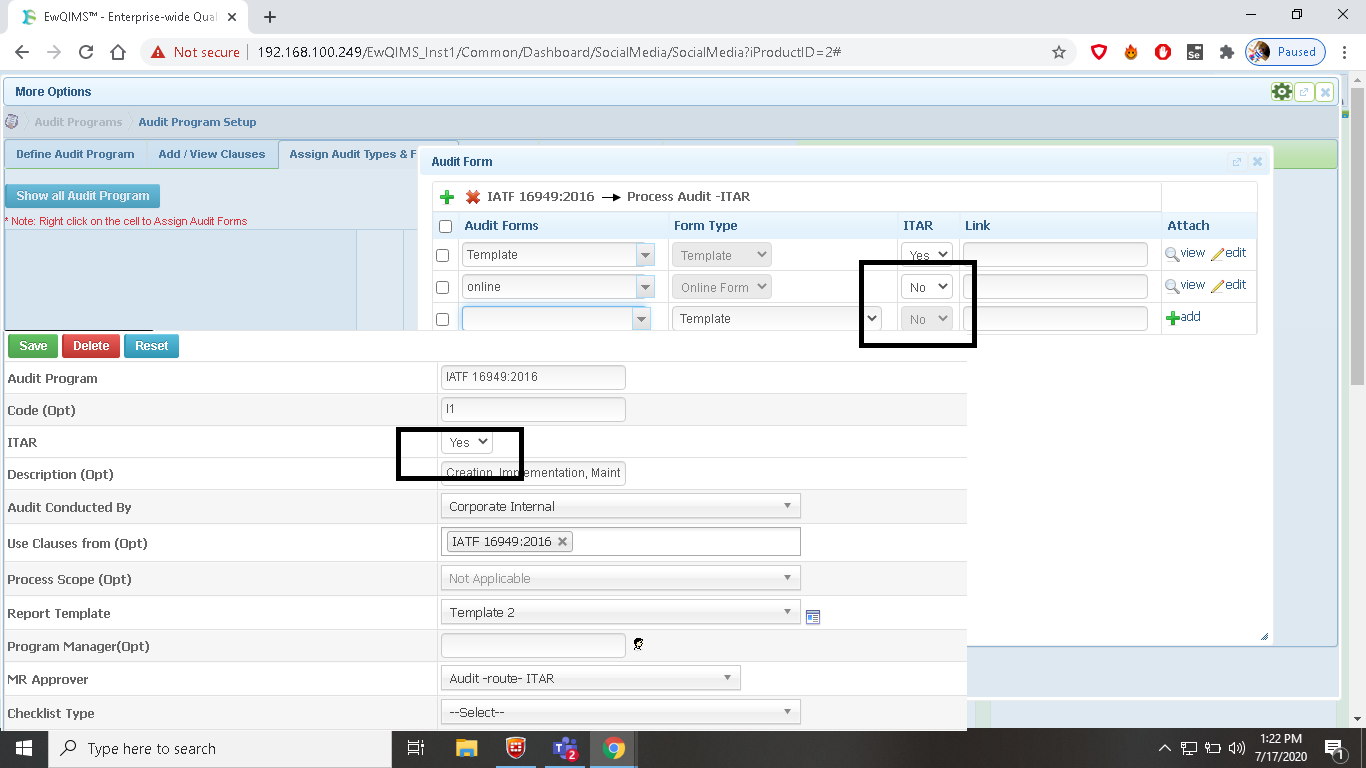The image size is (1366, 768).
Task: Bookmark this page with the star icon
Action: (x=1059, y=52)
